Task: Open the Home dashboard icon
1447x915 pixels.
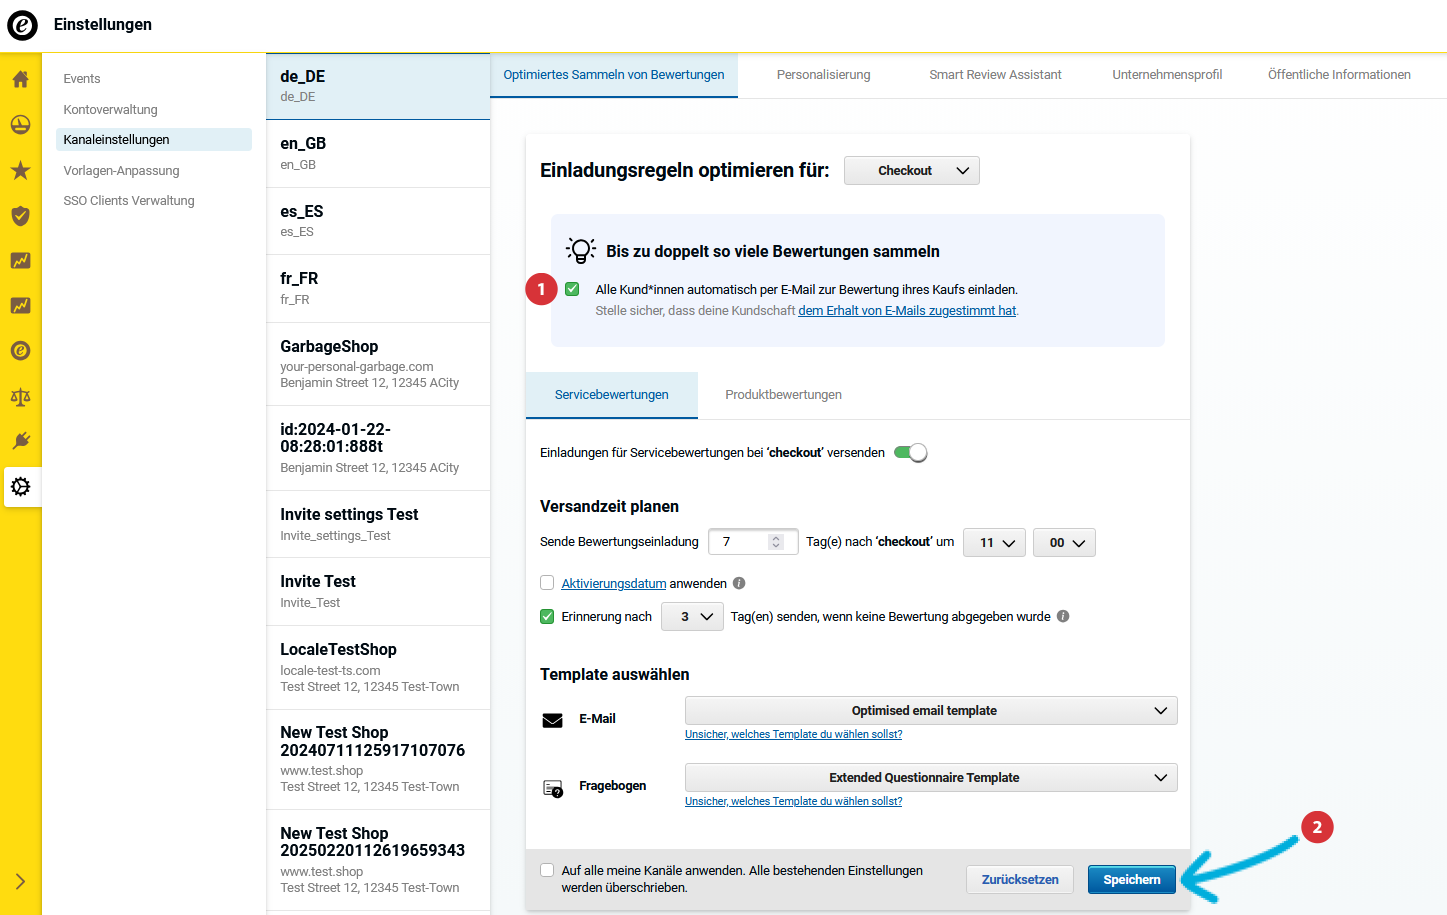Action: [20, 79]
